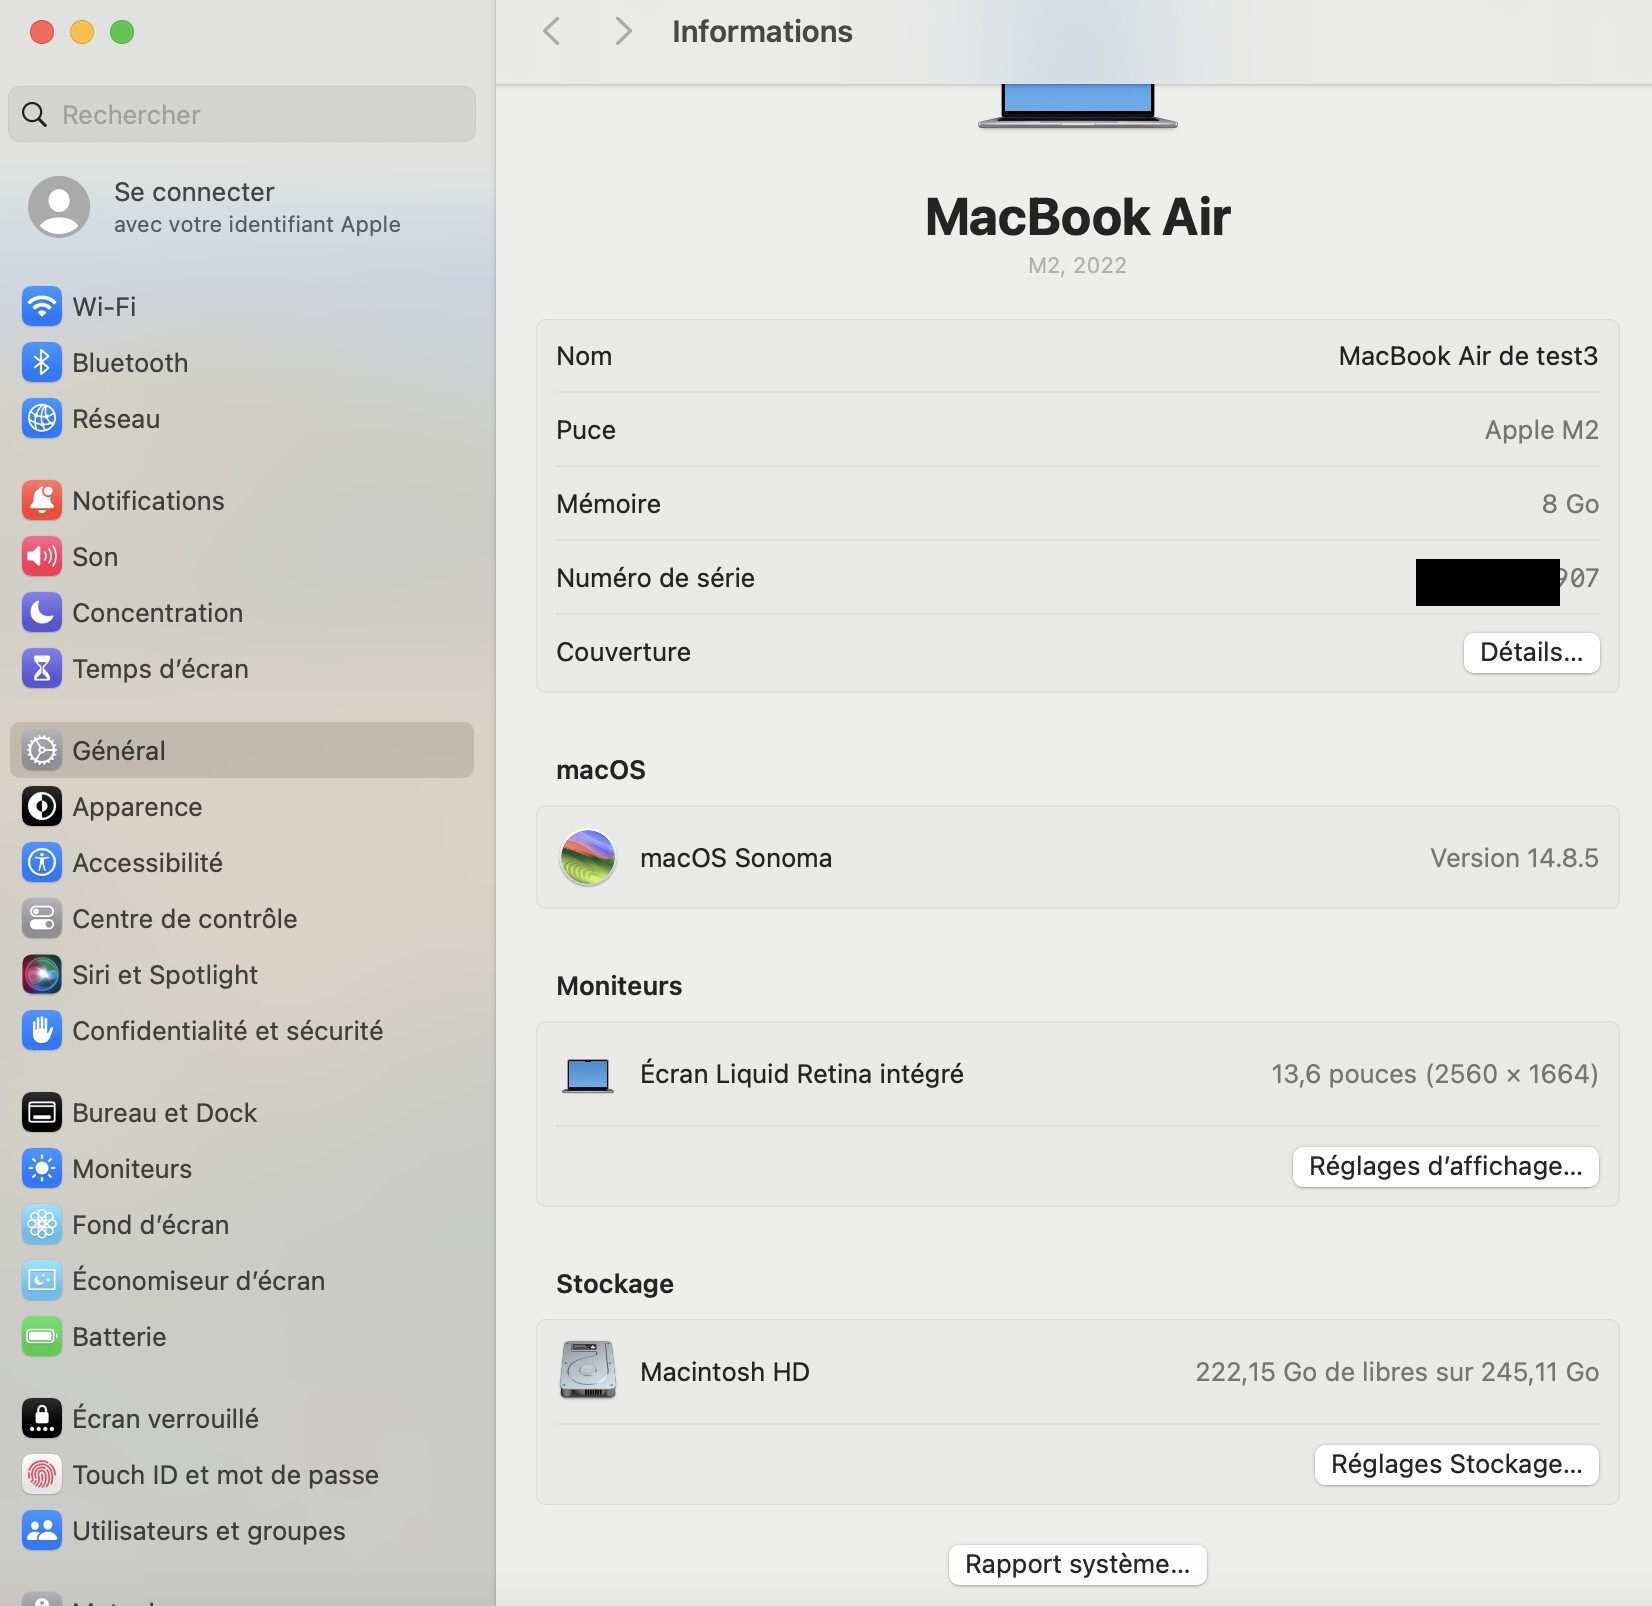
Task: Open Centre de contrôle settings
Action: coord(184,918)
